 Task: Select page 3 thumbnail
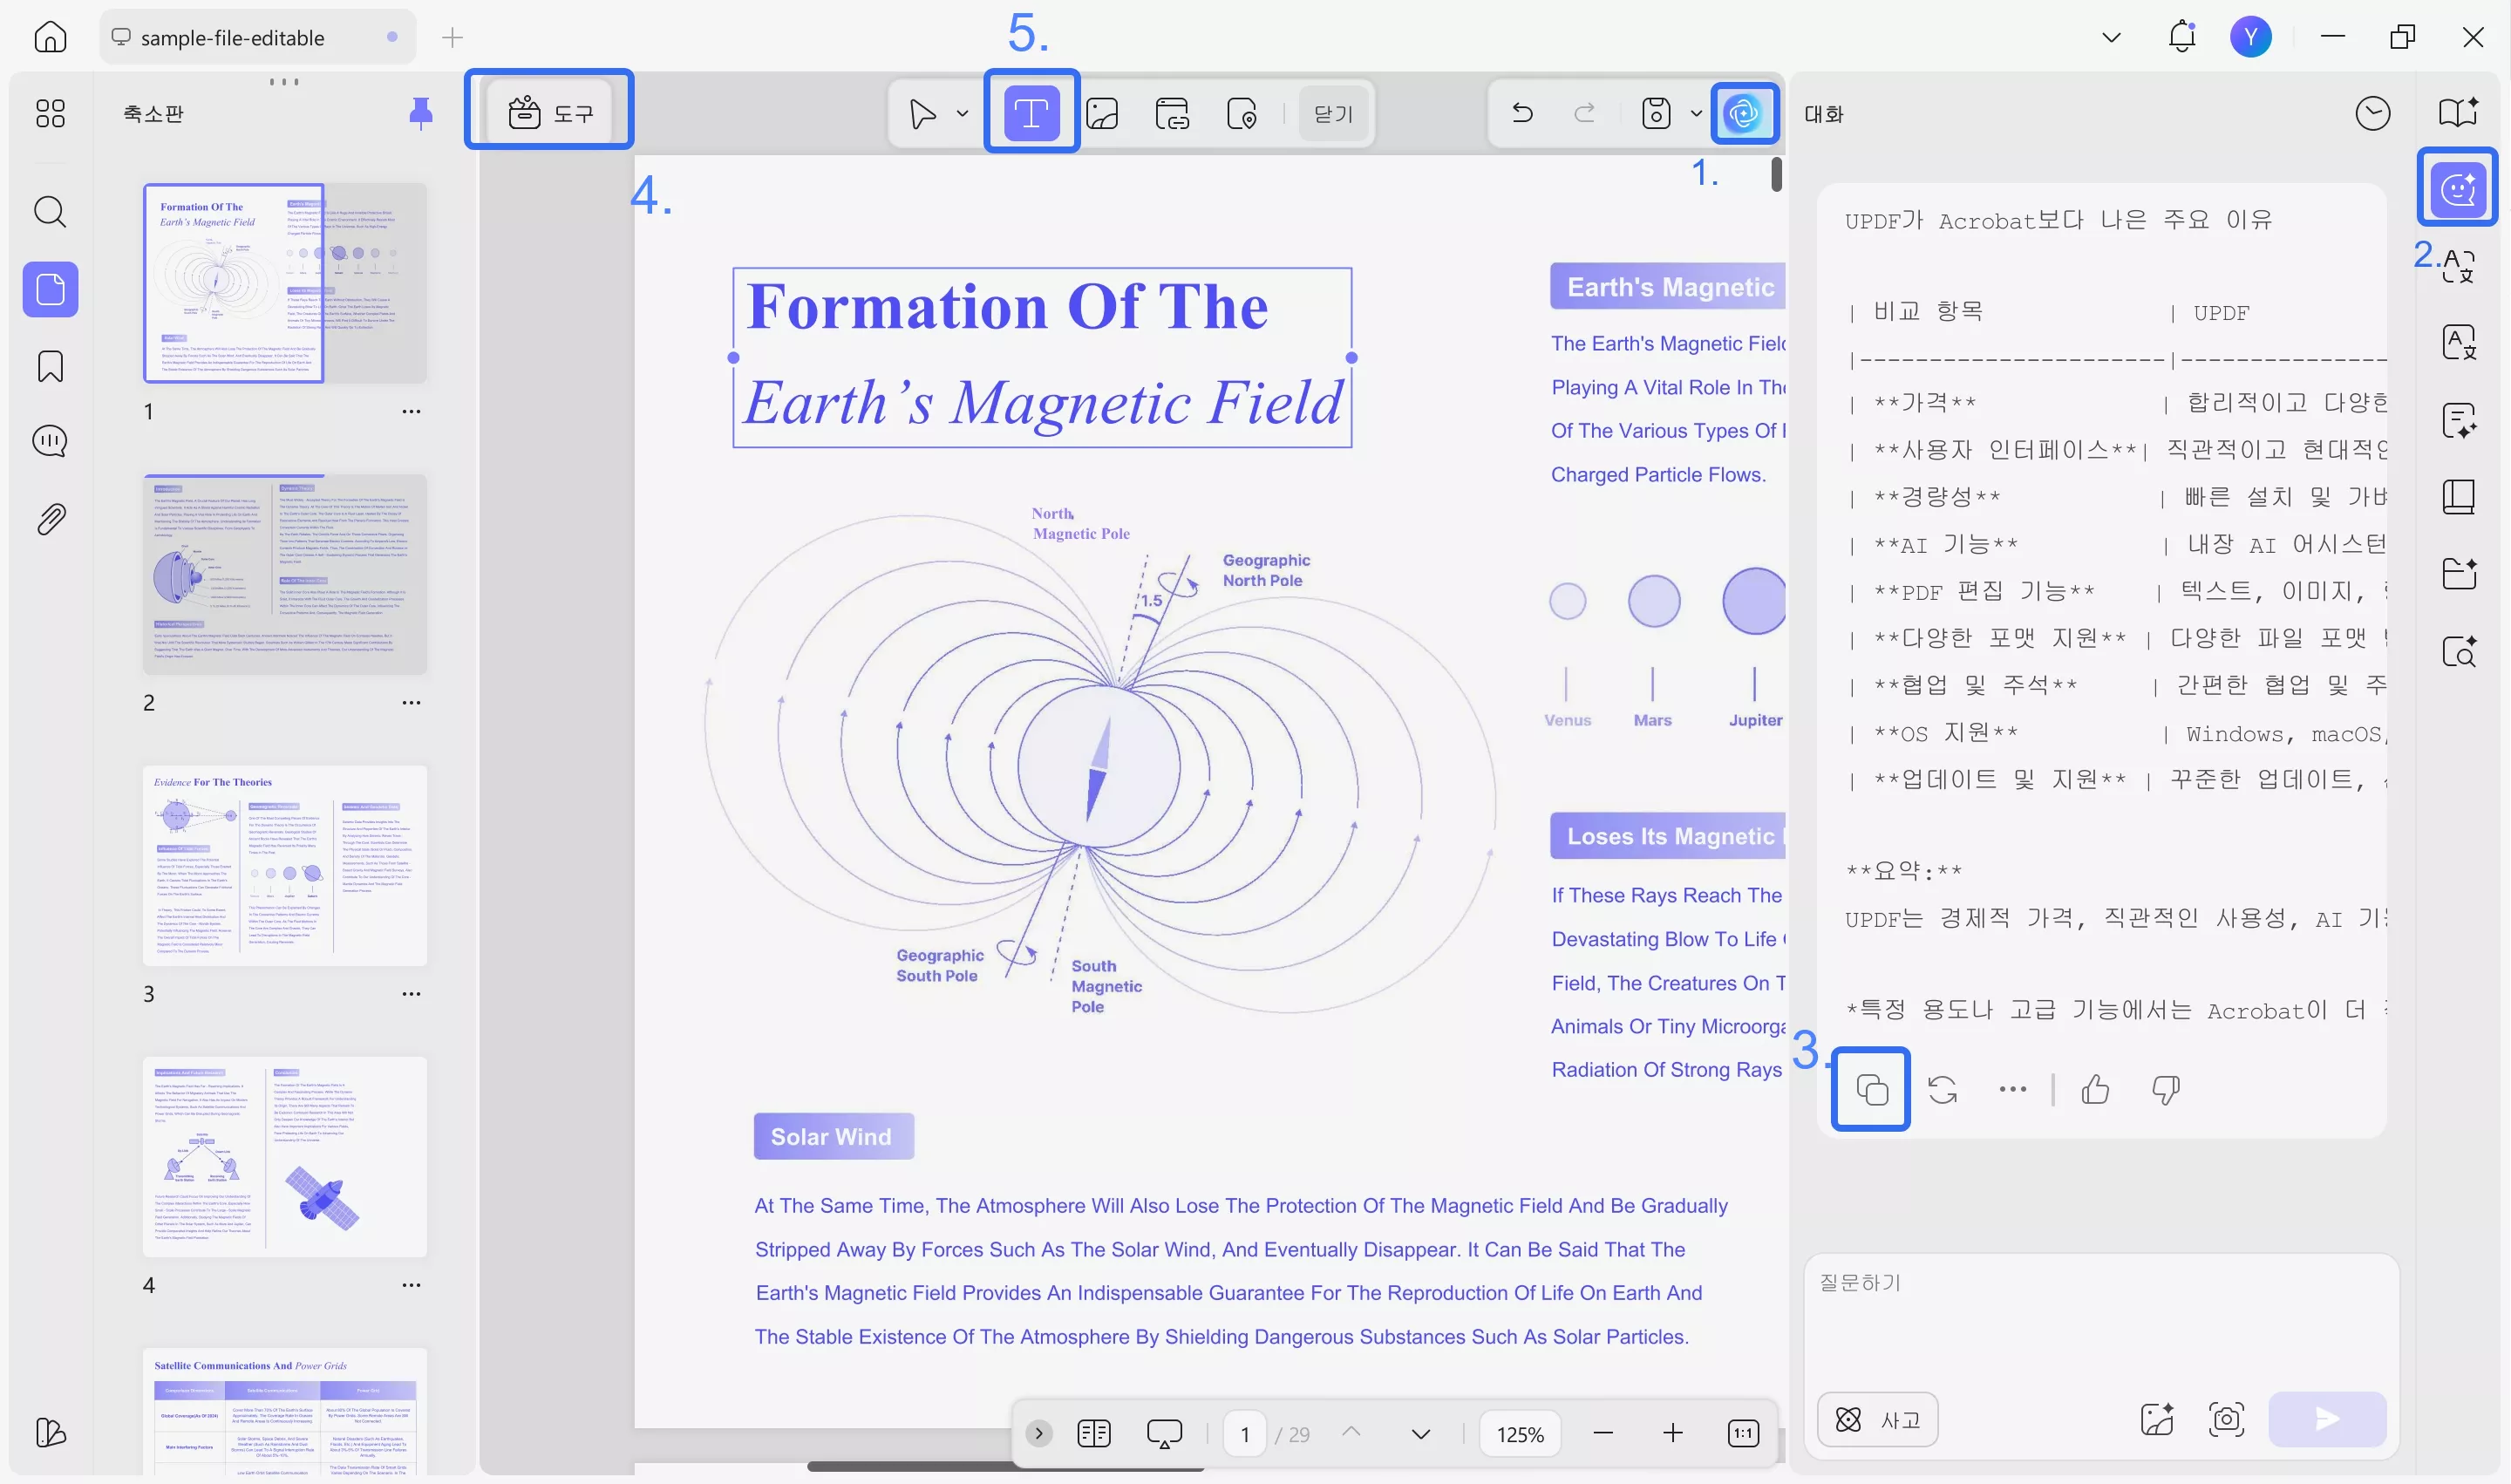(x=285, y=865)
